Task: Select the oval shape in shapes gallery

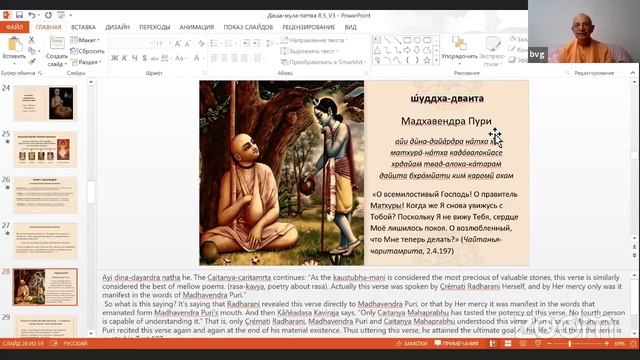Action: pos(417,40)
